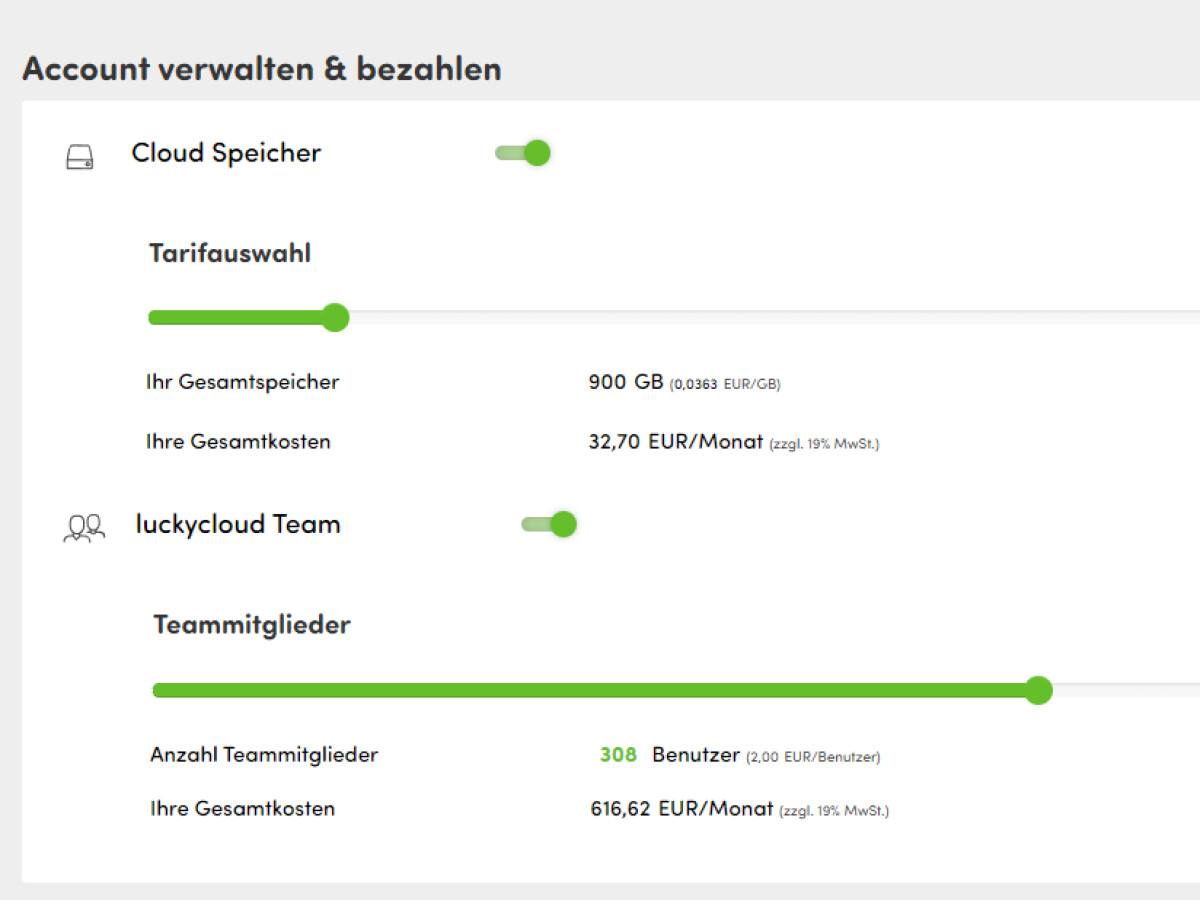1200x900 pixels.
Task: Select the green 308 user count value
Action: point(618,755)
